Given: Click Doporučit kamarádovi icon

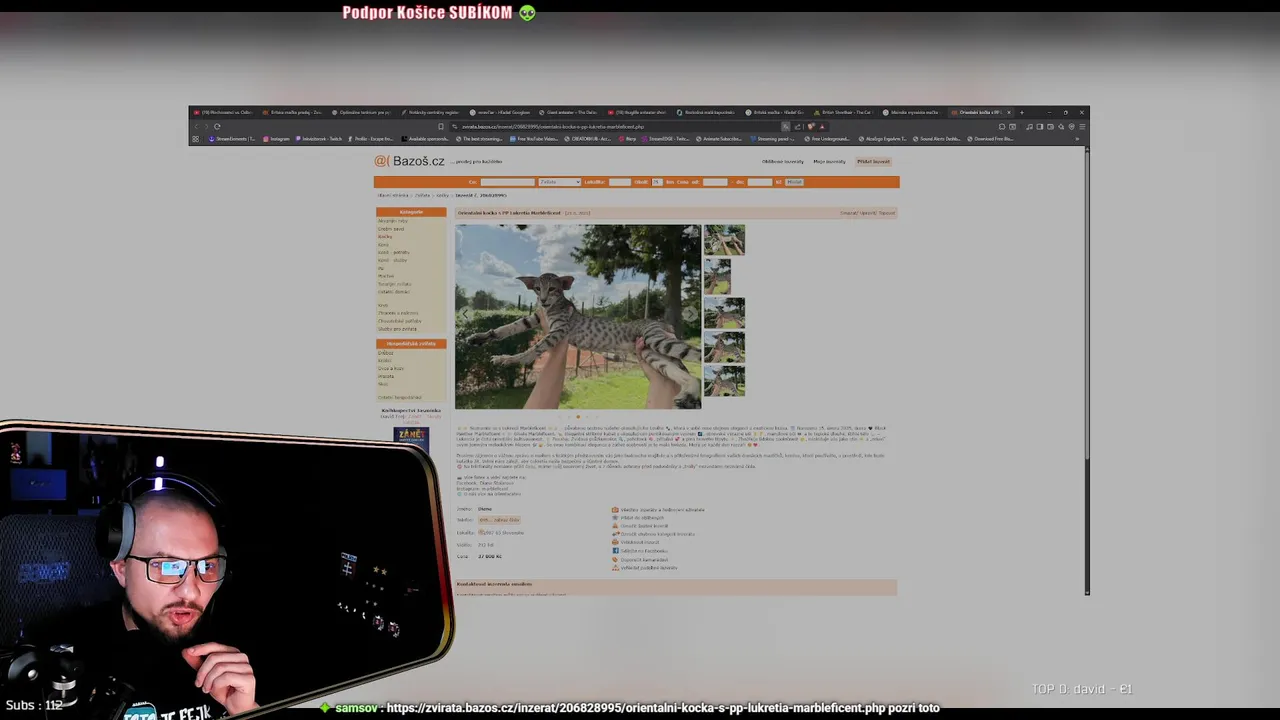Looking at the screenshot, I should coord(615,560).
